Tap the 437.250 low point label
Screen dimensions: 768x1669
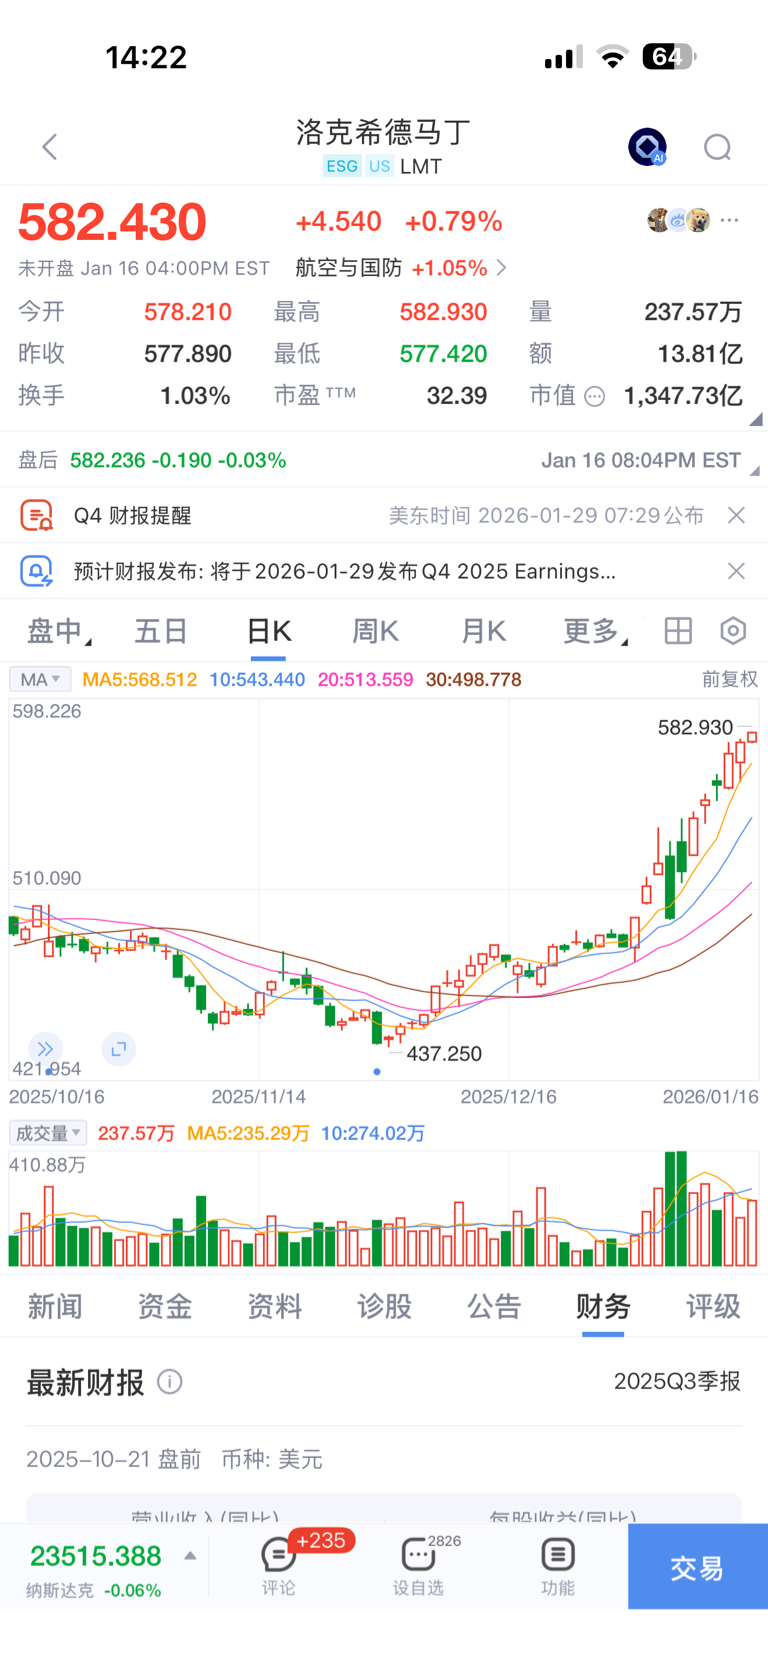pyautogui.click(x=444, y=1054)
